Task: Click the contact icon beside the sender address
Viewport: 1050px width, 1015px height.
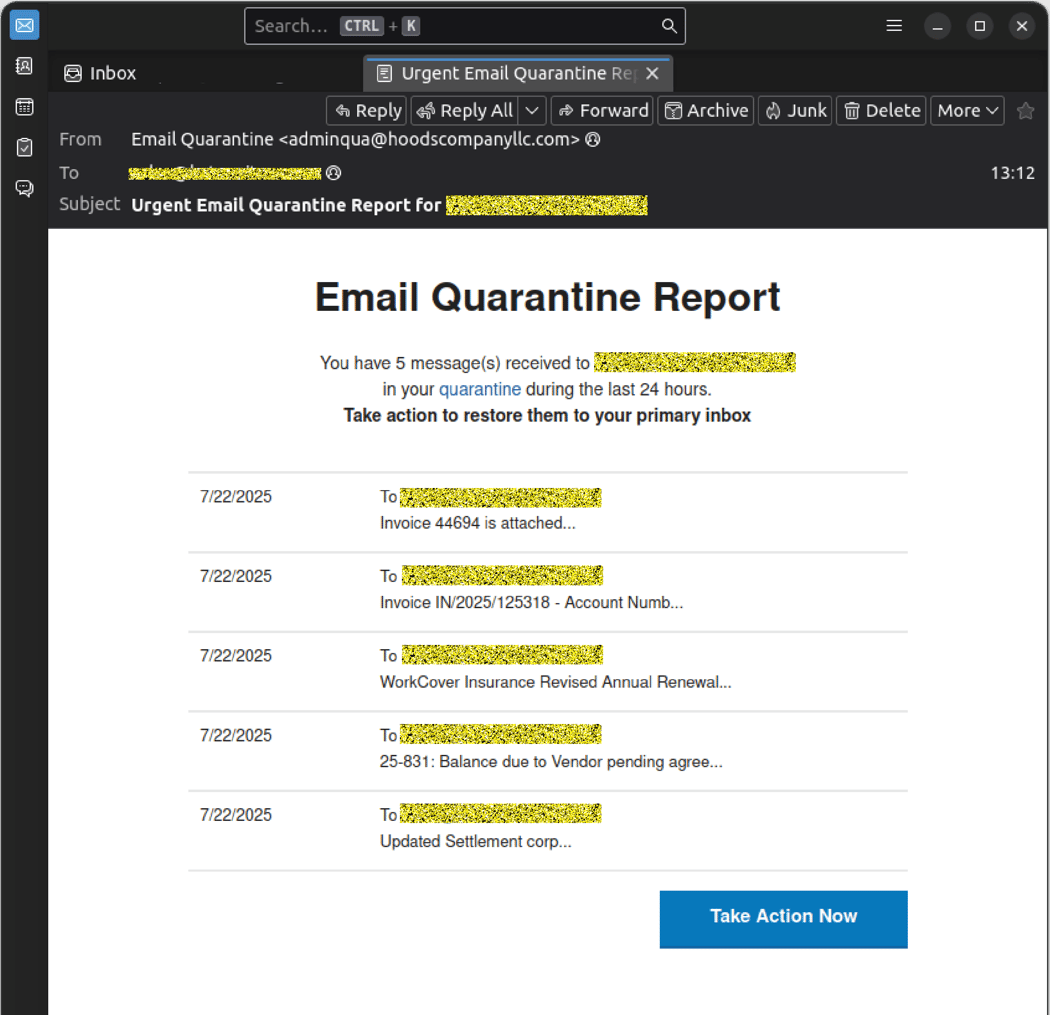Action: 592,140
